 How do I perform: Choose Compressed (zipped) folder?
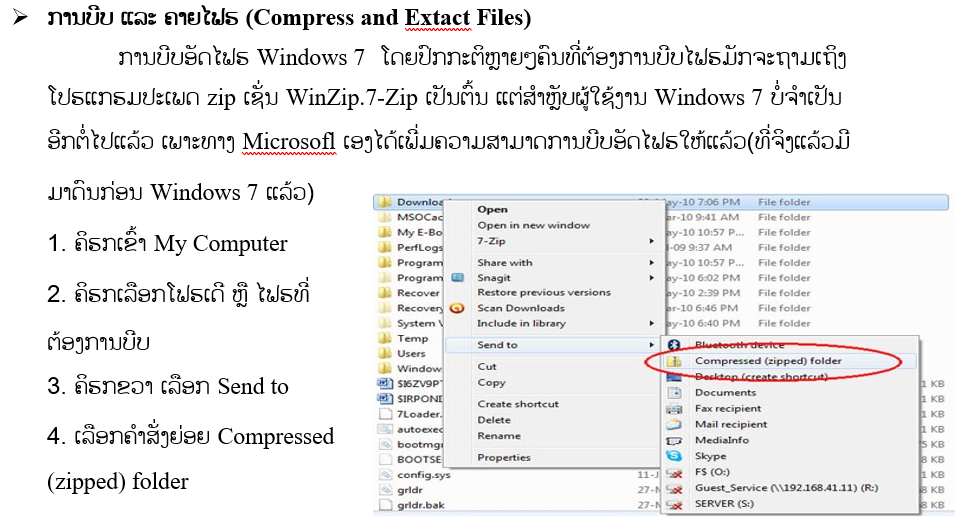coord(767,361)
